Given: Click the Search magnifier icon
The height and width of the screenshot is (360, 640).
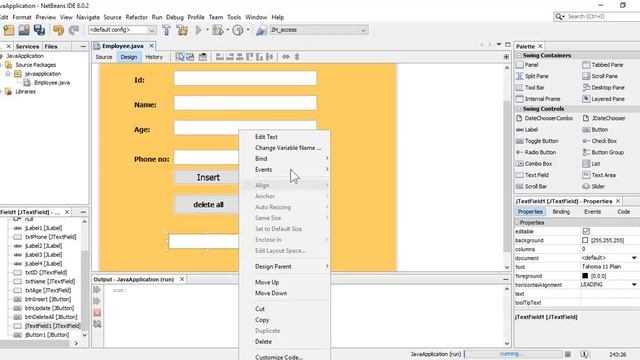Looking at the screenshot, I should [559, 16].
